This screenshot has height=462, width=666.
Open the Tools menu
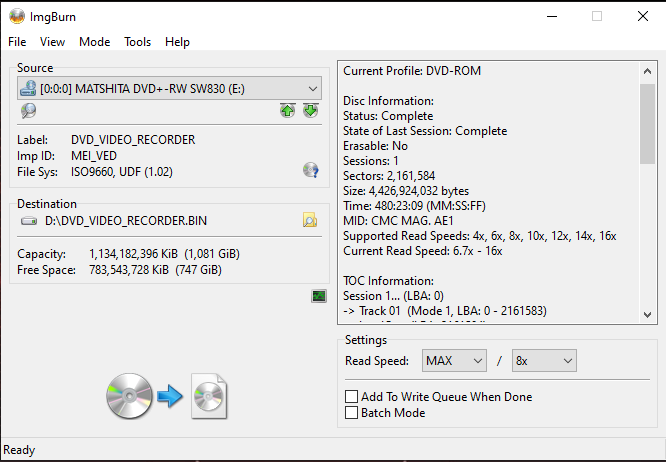137,42
